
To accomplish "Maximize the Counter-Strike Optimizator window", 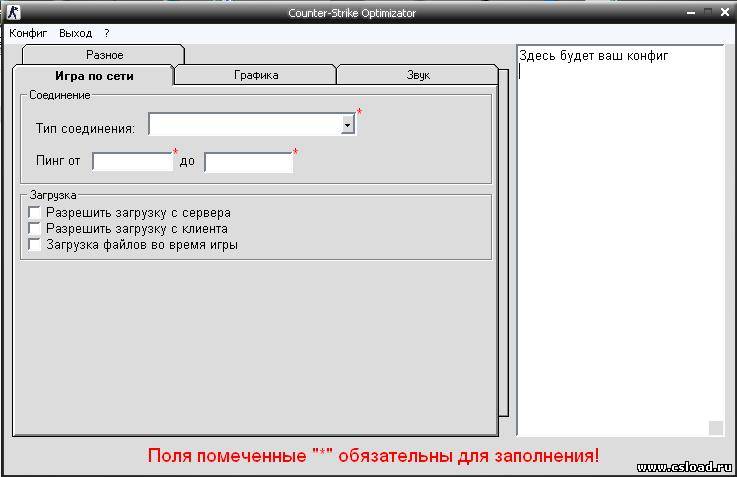I will click(x=707, y=13).
